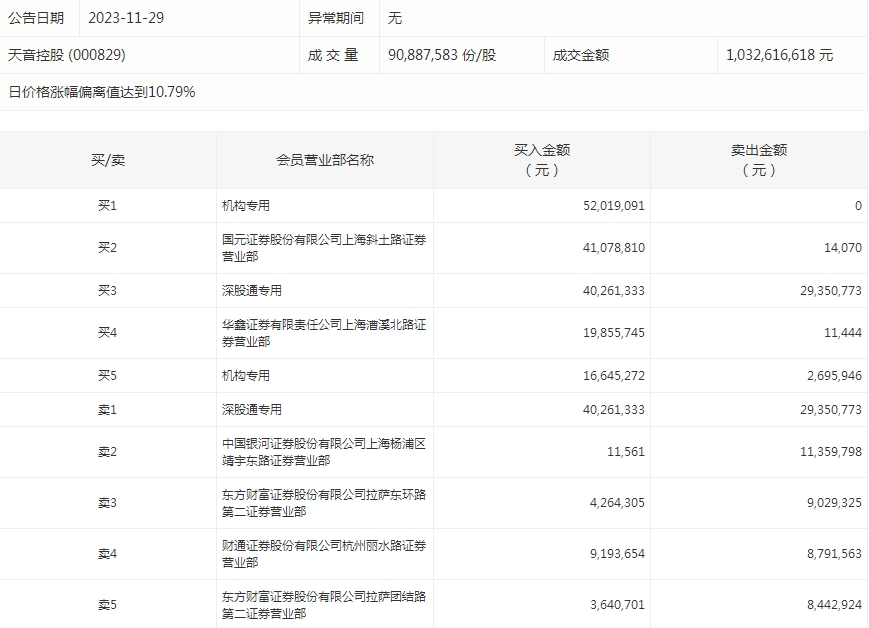
Task: Click sell amount 11,359,798
Action: coord(831,452)
